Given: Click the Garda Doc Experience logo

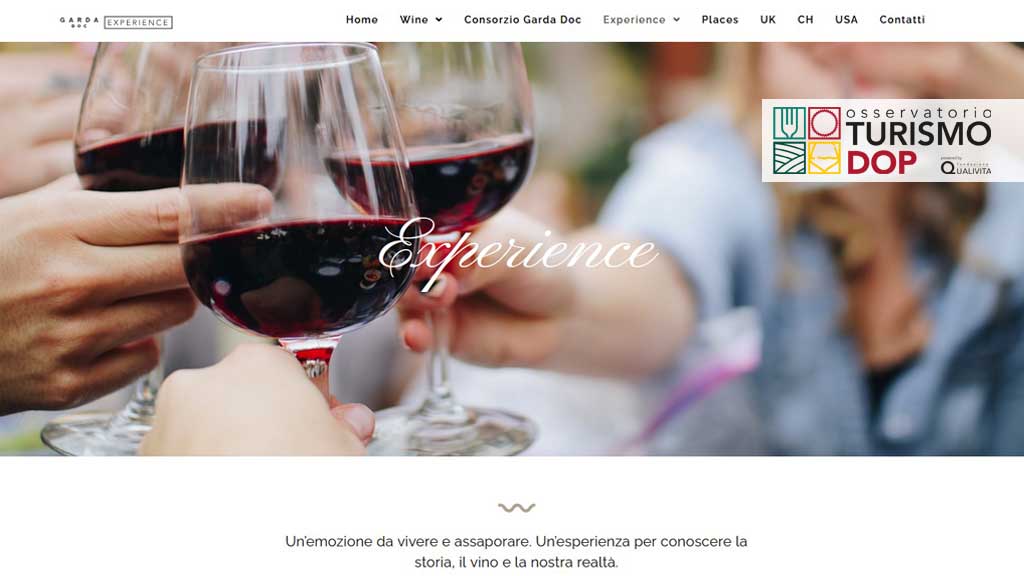Looking at the screenshot, I should point(116,22).
